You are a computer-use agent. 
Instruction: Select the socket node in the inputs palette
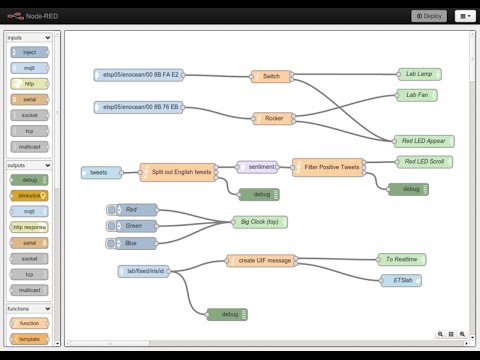(29, 115)
